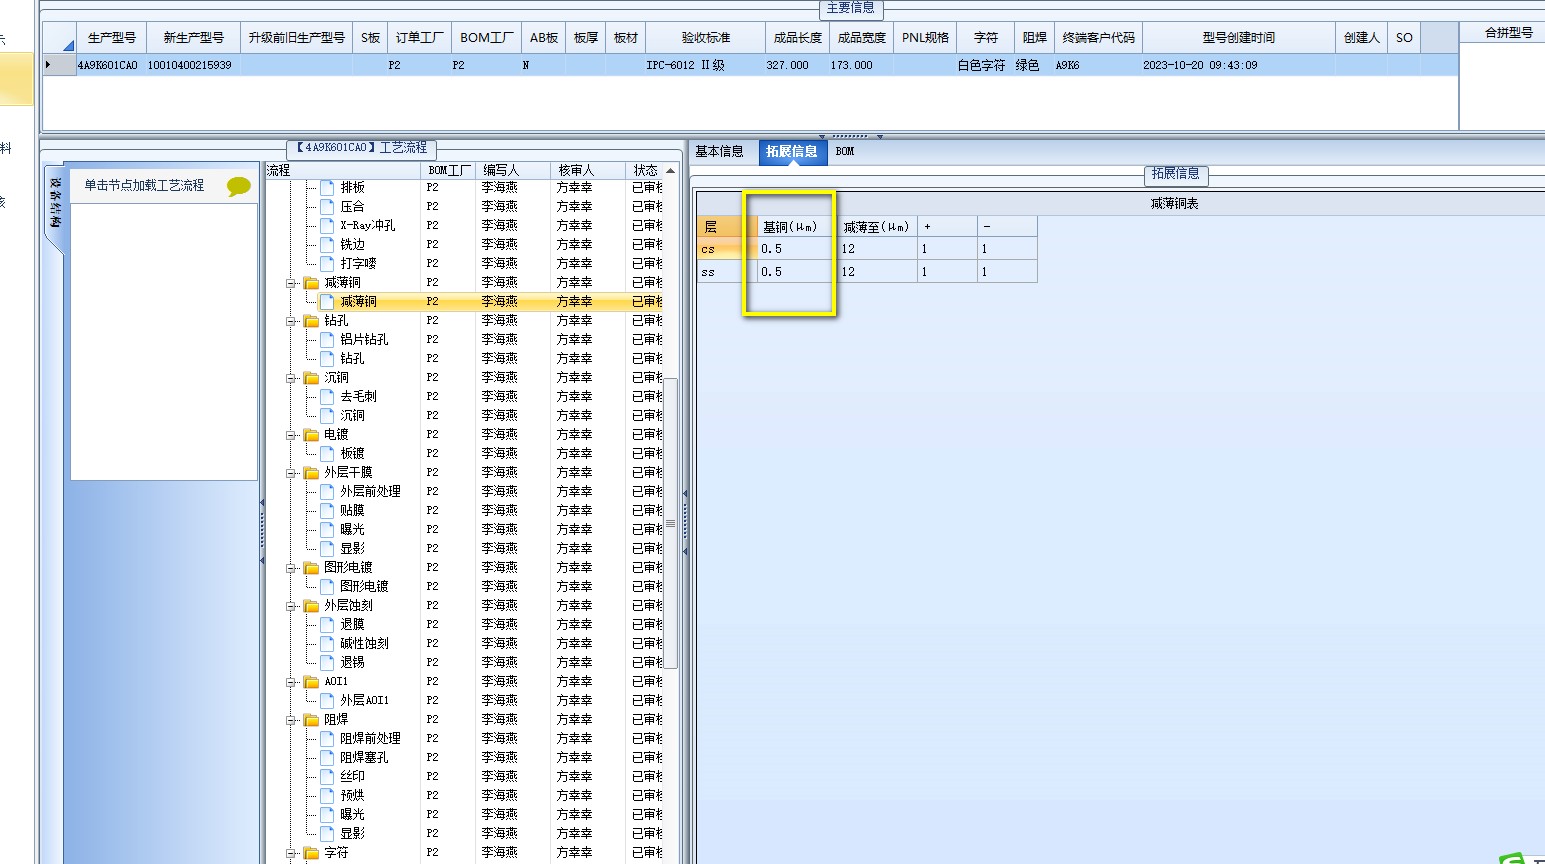The width and height of the screenshot is (1545, 864).
Task: Sort by 型号创建时间 column header
Action: (x=1239, y=38)
